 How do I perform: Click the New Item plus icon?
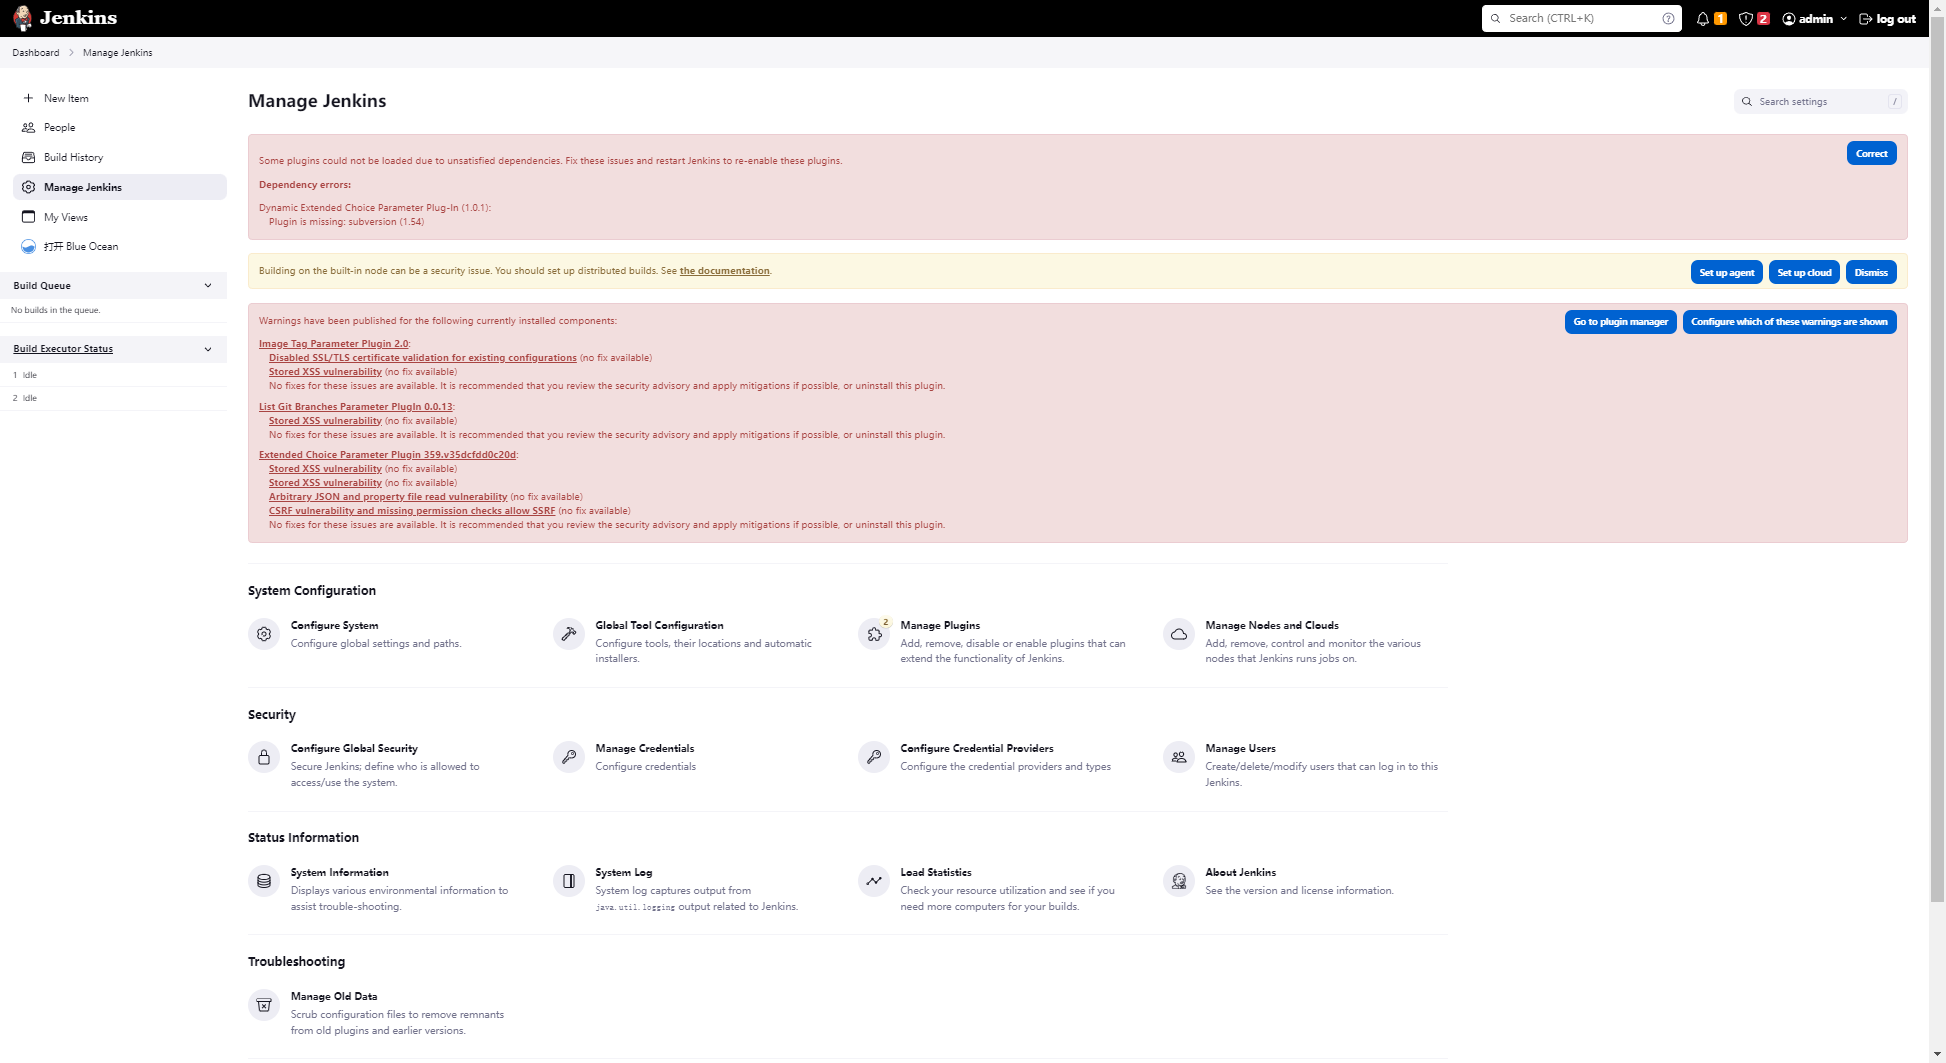[x=28, y=98]
